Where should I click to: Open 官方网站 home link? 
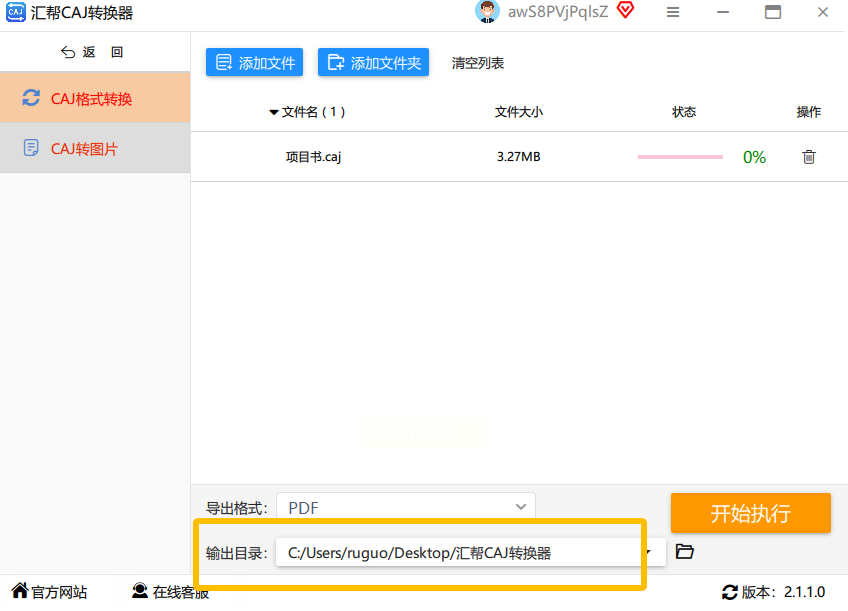pyautogui.click(x=49, y=592)
